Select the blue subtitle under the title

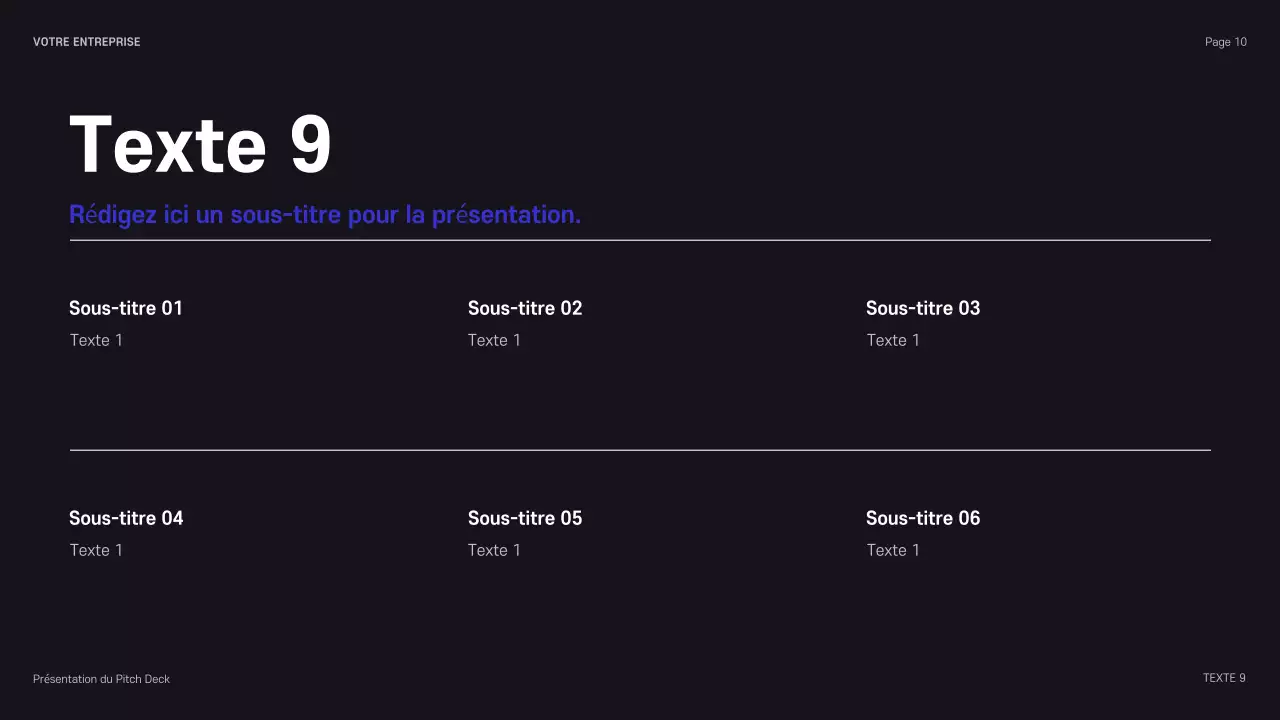tap(325, 215)
